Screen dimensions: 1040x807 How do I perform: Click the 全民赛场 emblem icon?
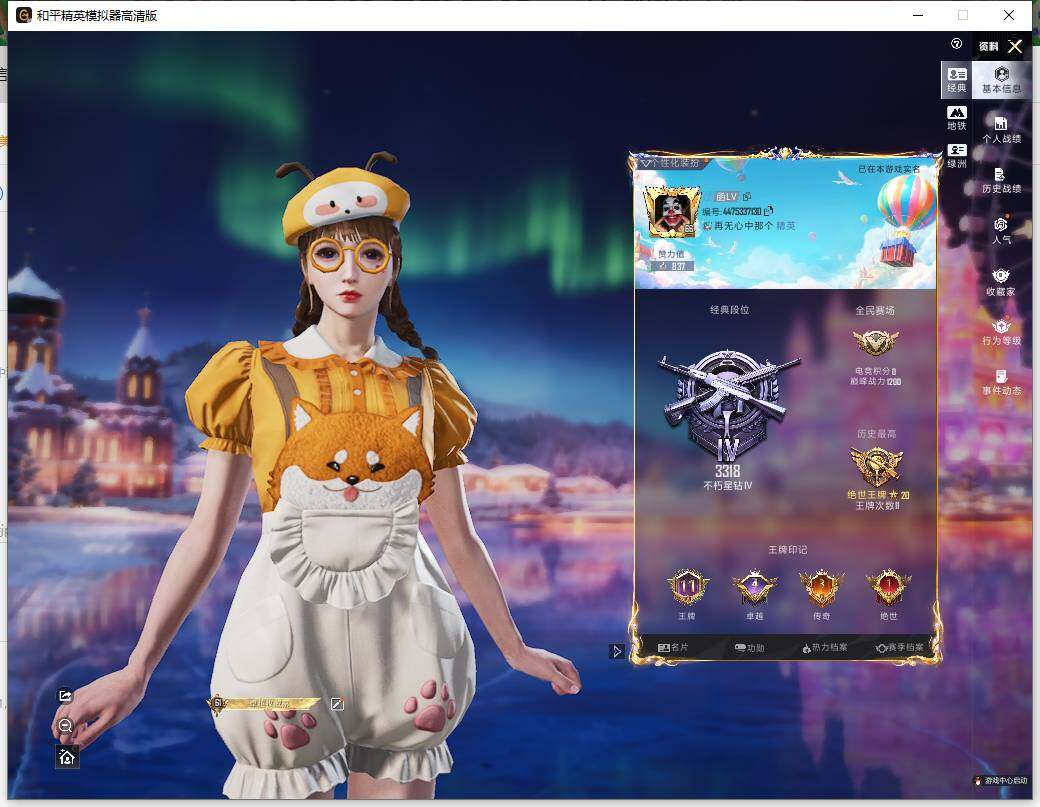(875, 343)
